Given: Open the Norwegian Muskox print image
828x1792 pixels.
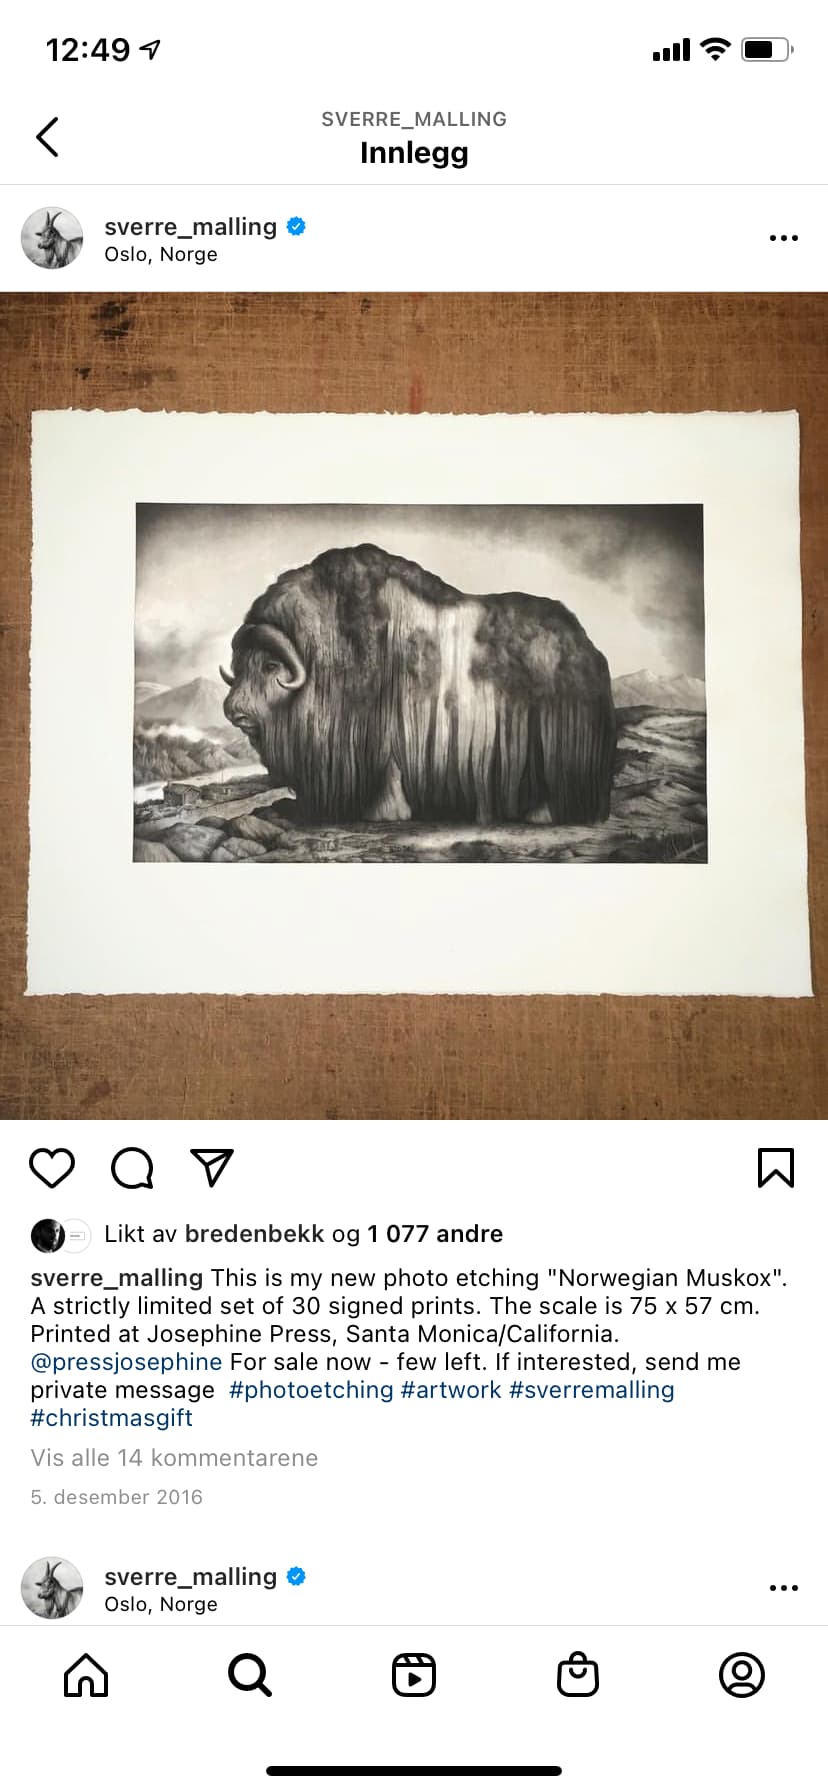Looking at the screenshot, I should (x=414, y=706).
